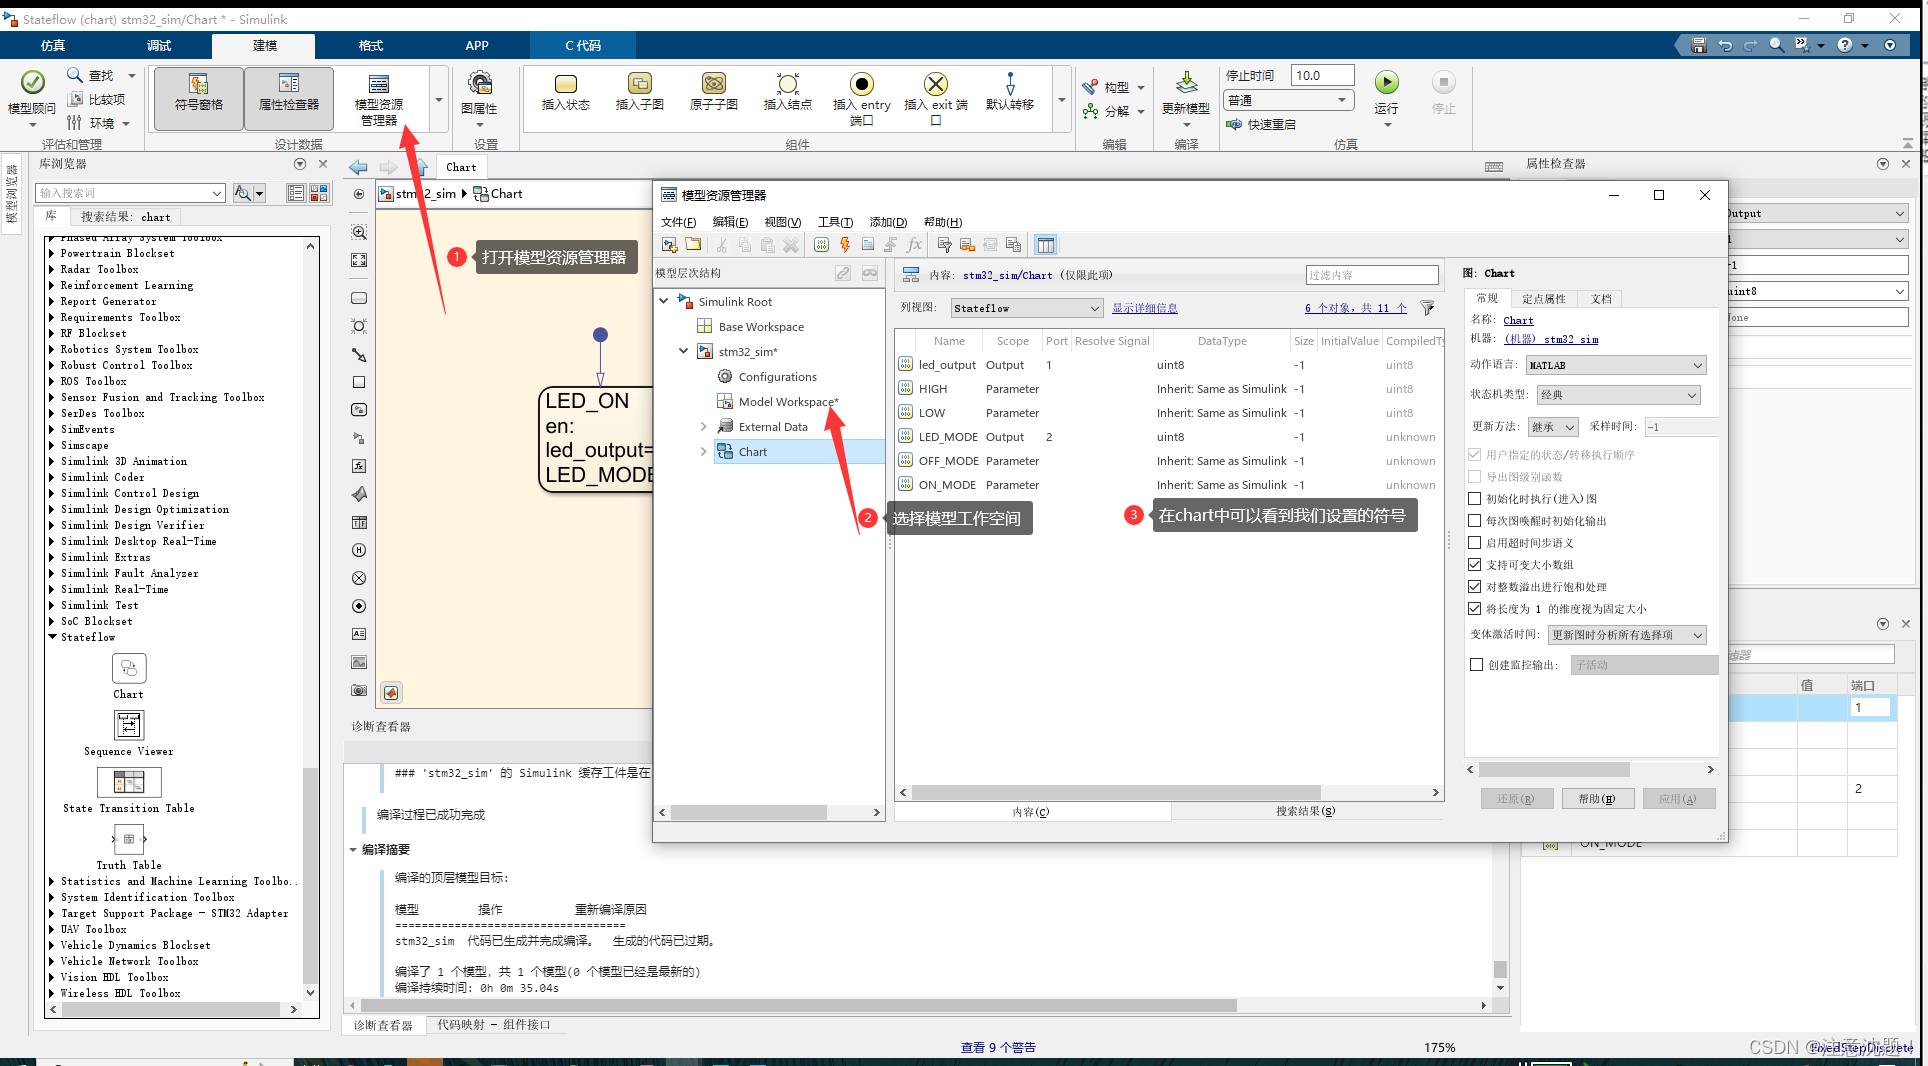Click the filter icon in Model Explorer contents
1928x1066 pixels.
[1427, 308]
